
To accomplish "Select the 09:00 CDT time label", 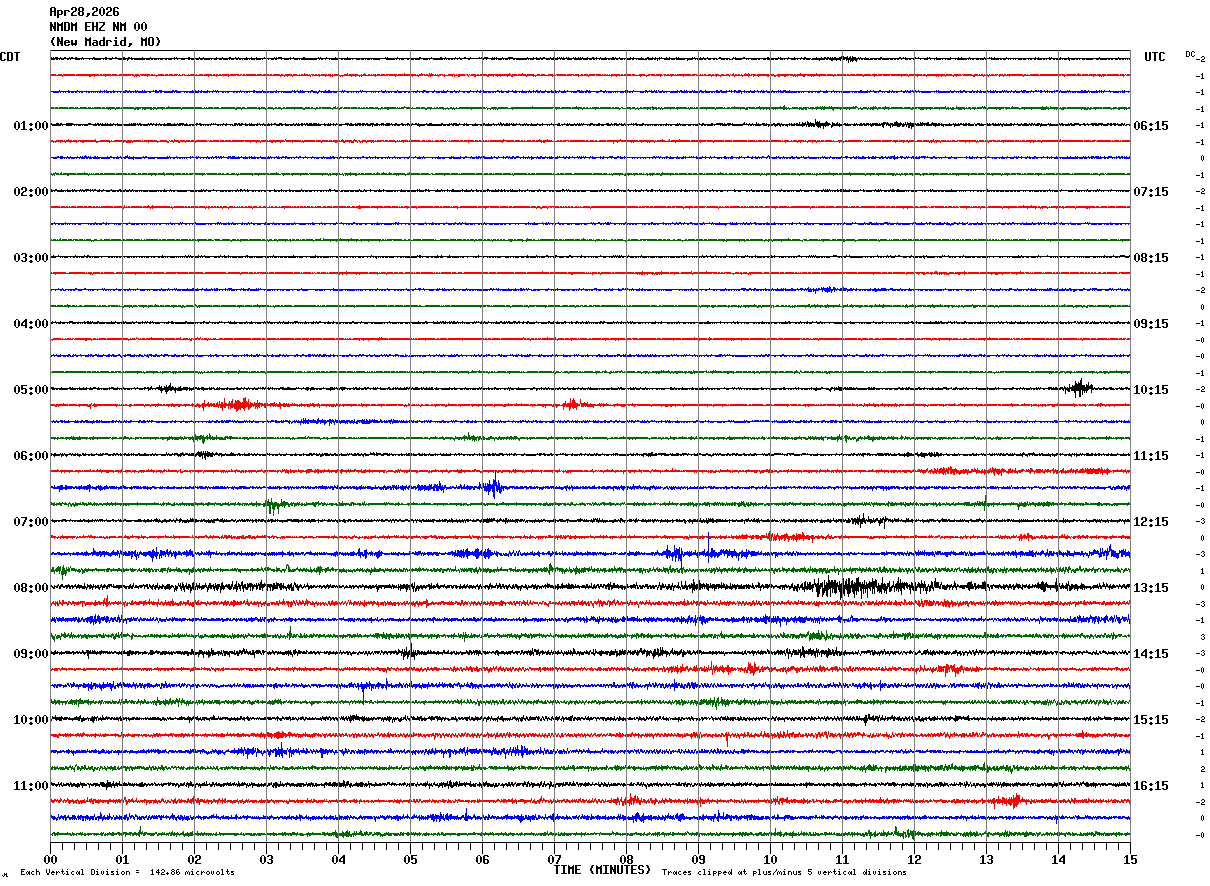I will click(x=31, y=654).
